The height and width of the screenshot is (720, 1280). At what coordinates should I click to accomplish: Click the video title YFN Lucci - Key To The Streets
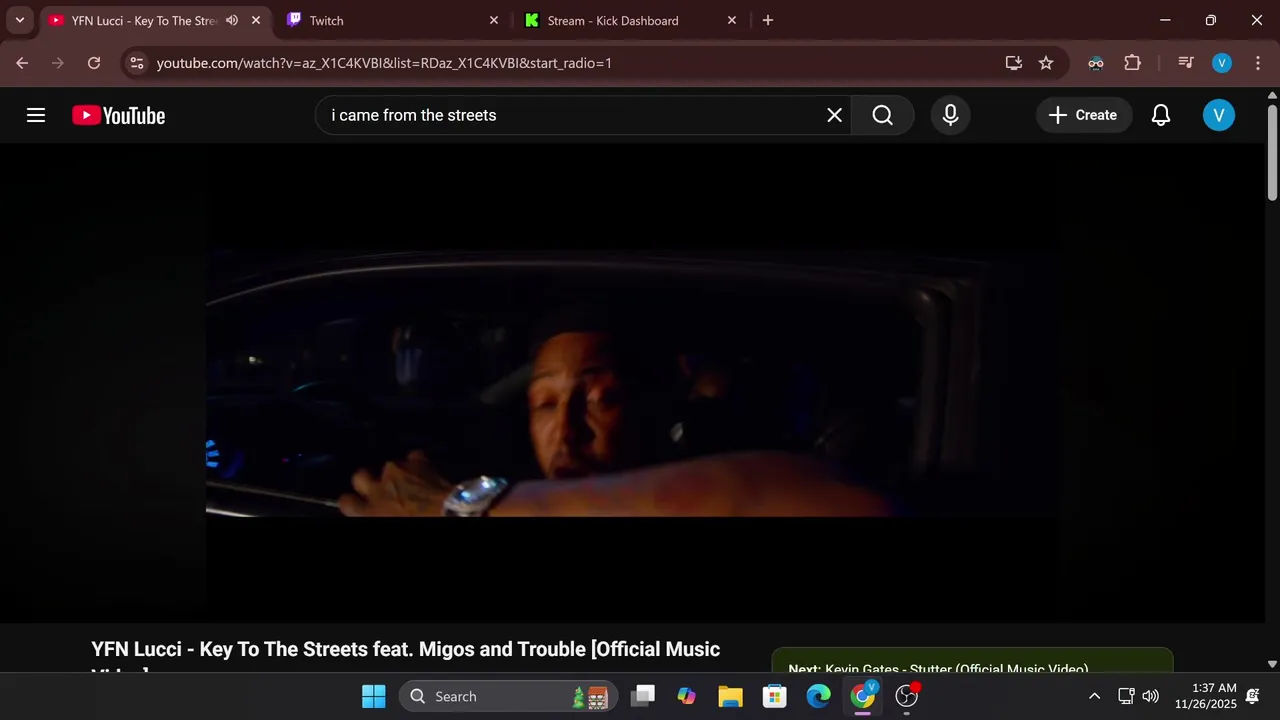pyautogui.click(x=405, y=659)
